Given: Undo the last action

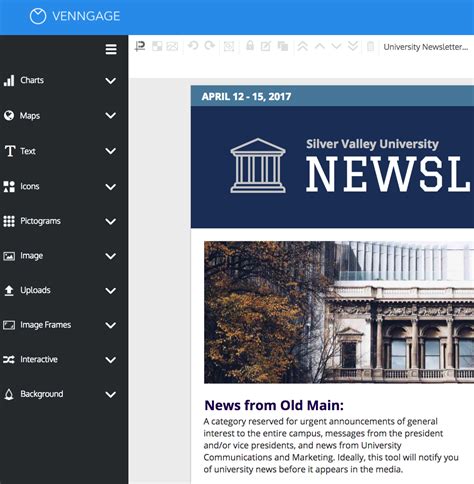Looking at the screenshot, I should pos(193,46).
